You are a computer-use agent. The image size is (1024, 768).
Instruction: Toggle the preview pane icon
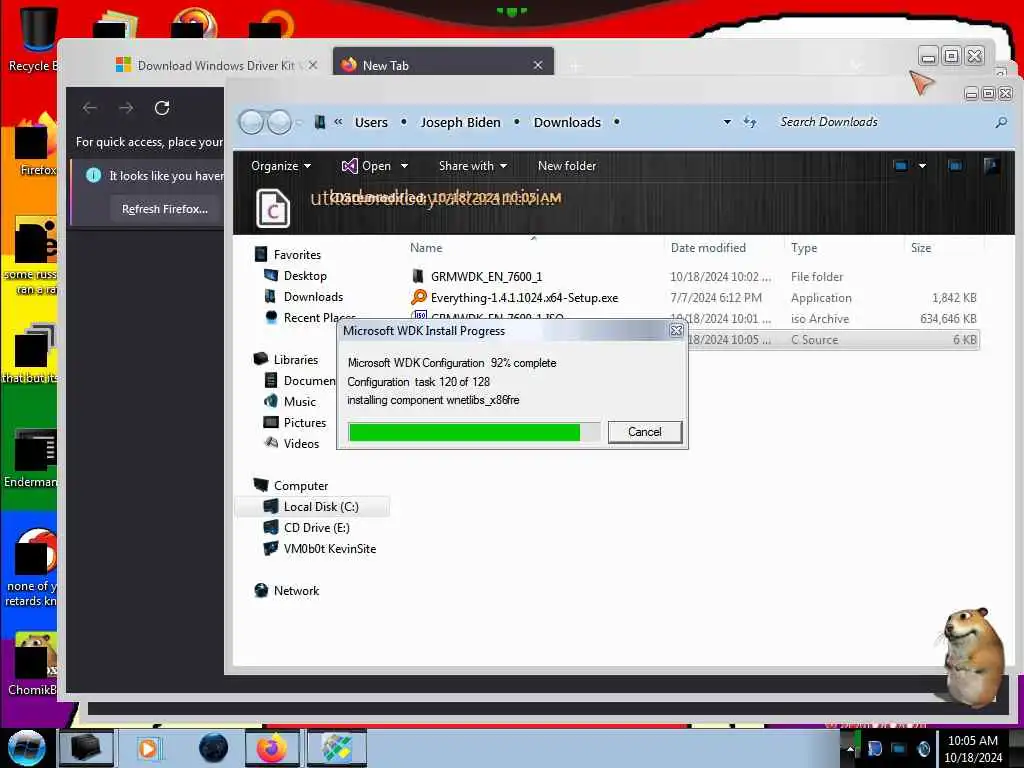tap(955, 166)
